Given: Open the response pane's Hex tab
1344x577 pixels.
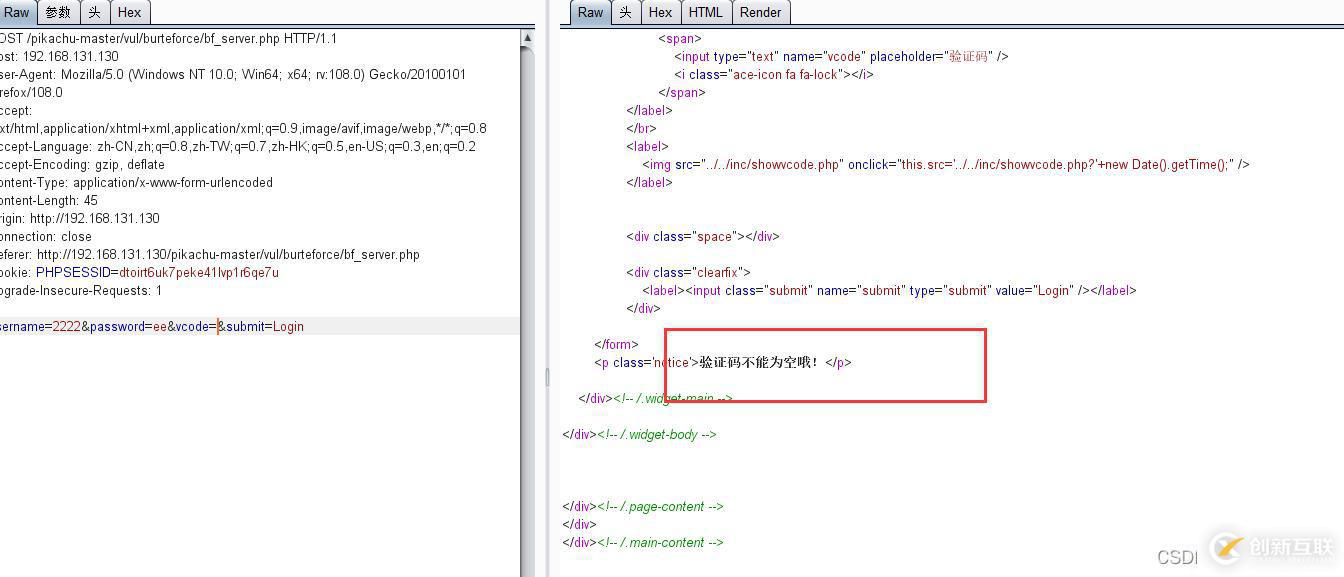Looking at the screenshot, I should (x=660, y=12).
